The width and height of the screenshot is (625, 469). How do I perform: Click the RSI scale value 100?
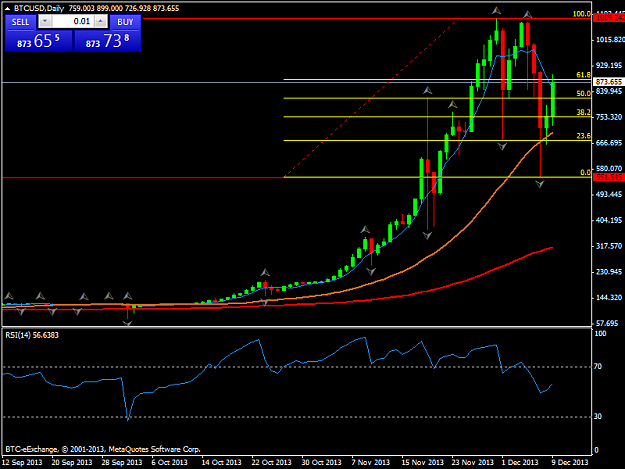point(600,334)
